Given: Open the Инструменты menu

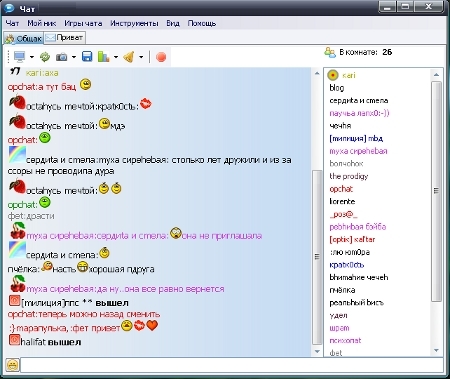Looking at the screenshot, I should 134,23.
